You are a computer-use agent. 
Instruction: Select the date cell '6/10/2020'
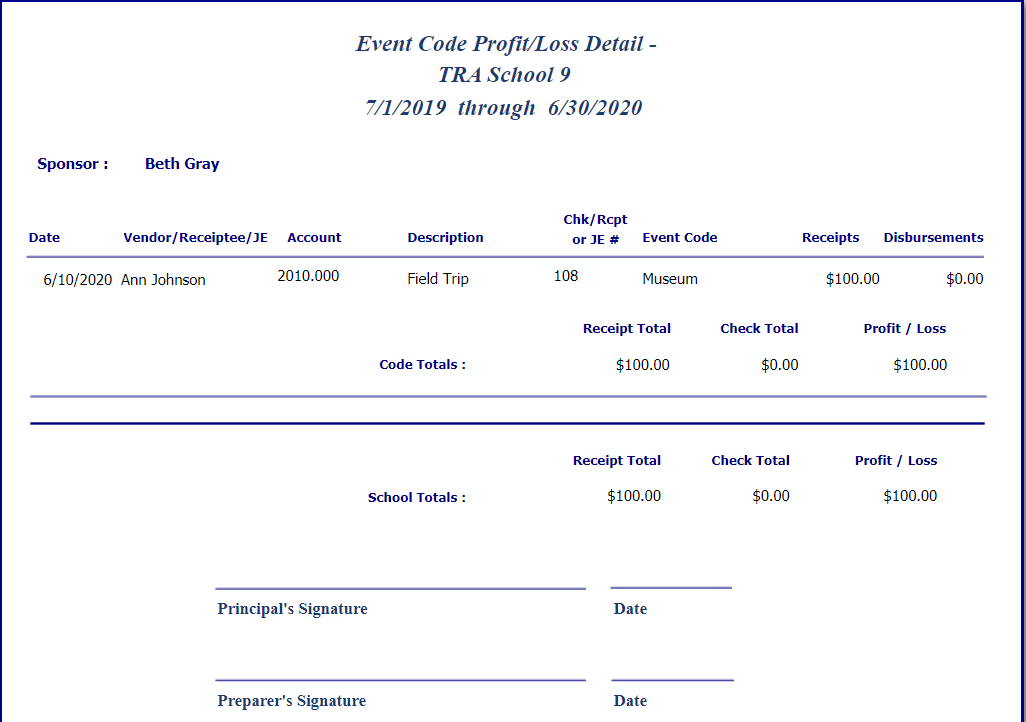point(78,280)
